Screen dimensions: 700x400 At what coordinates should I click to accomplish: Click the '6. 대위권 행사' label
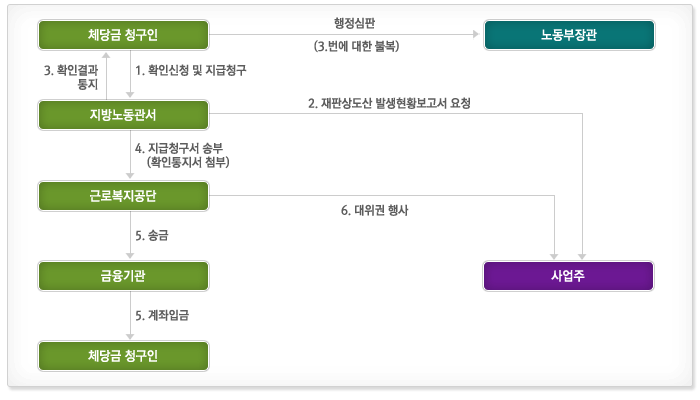(x=375, y=211)
